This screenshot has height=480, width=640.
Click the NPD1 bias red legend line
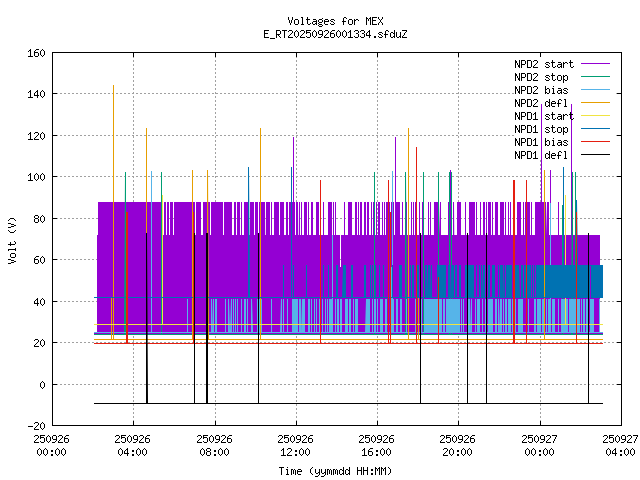[x=593, y=142]
